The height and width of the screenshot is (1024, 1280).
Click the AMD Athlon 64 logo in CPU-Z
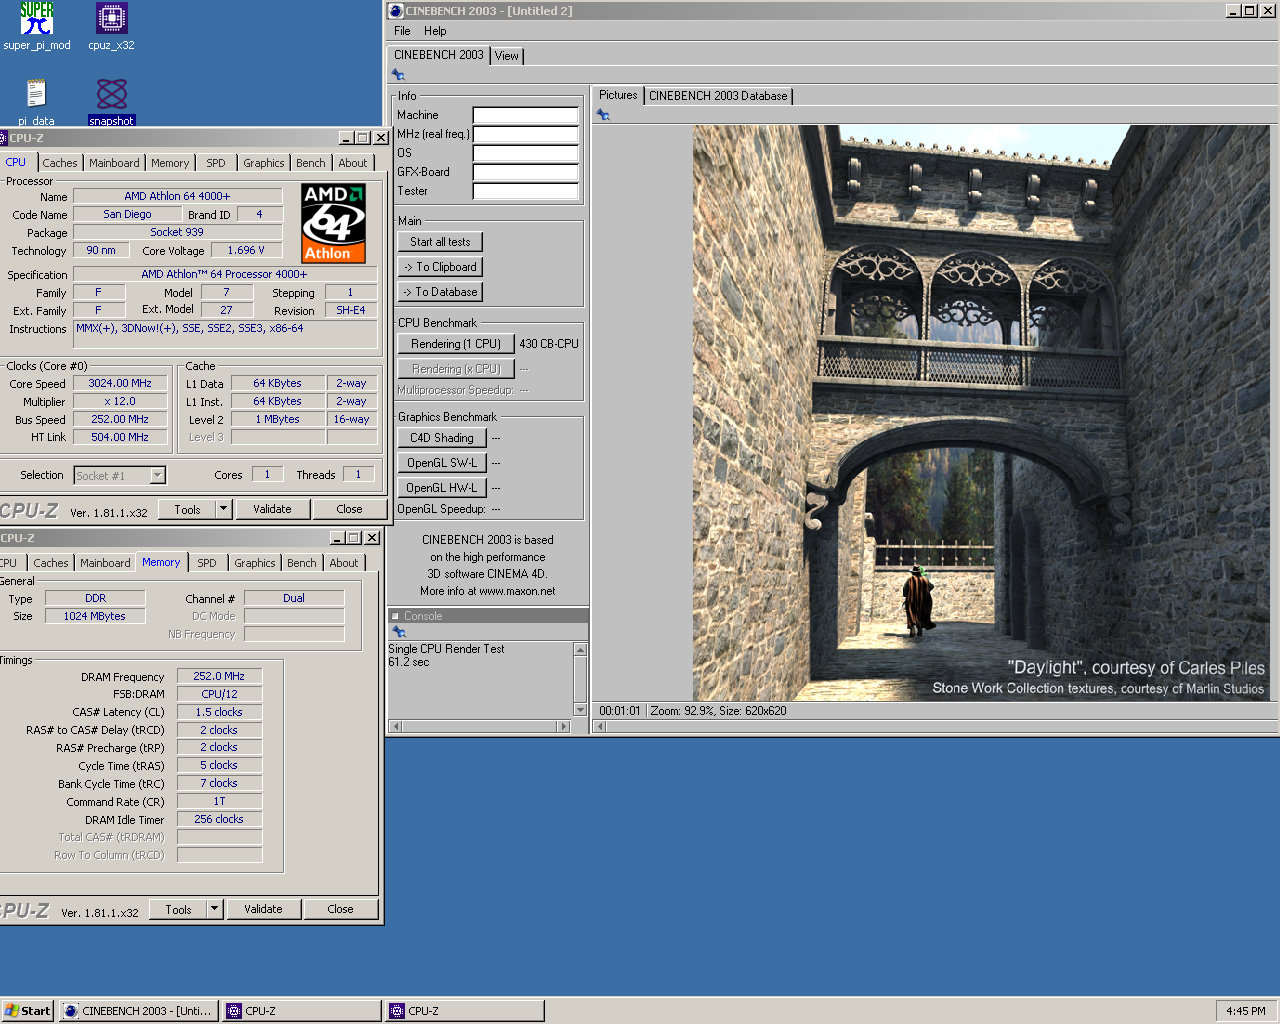333,223
